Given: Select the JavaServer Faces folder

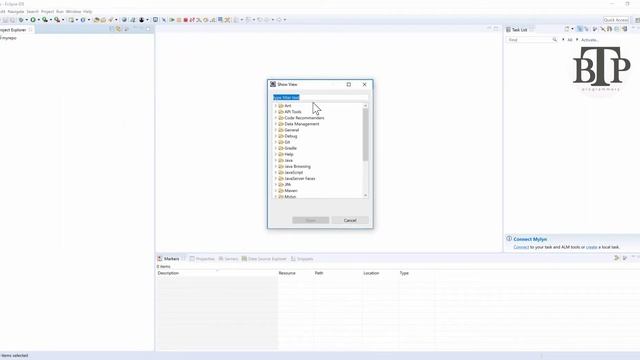Looking at the screenshot, I should click(x=297, y=179).
